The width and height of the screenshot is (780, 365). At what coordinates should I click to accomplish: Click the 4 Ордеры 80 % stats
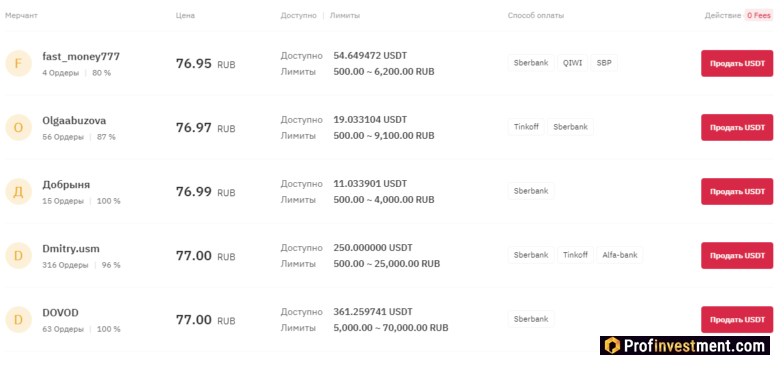[77, 73]
